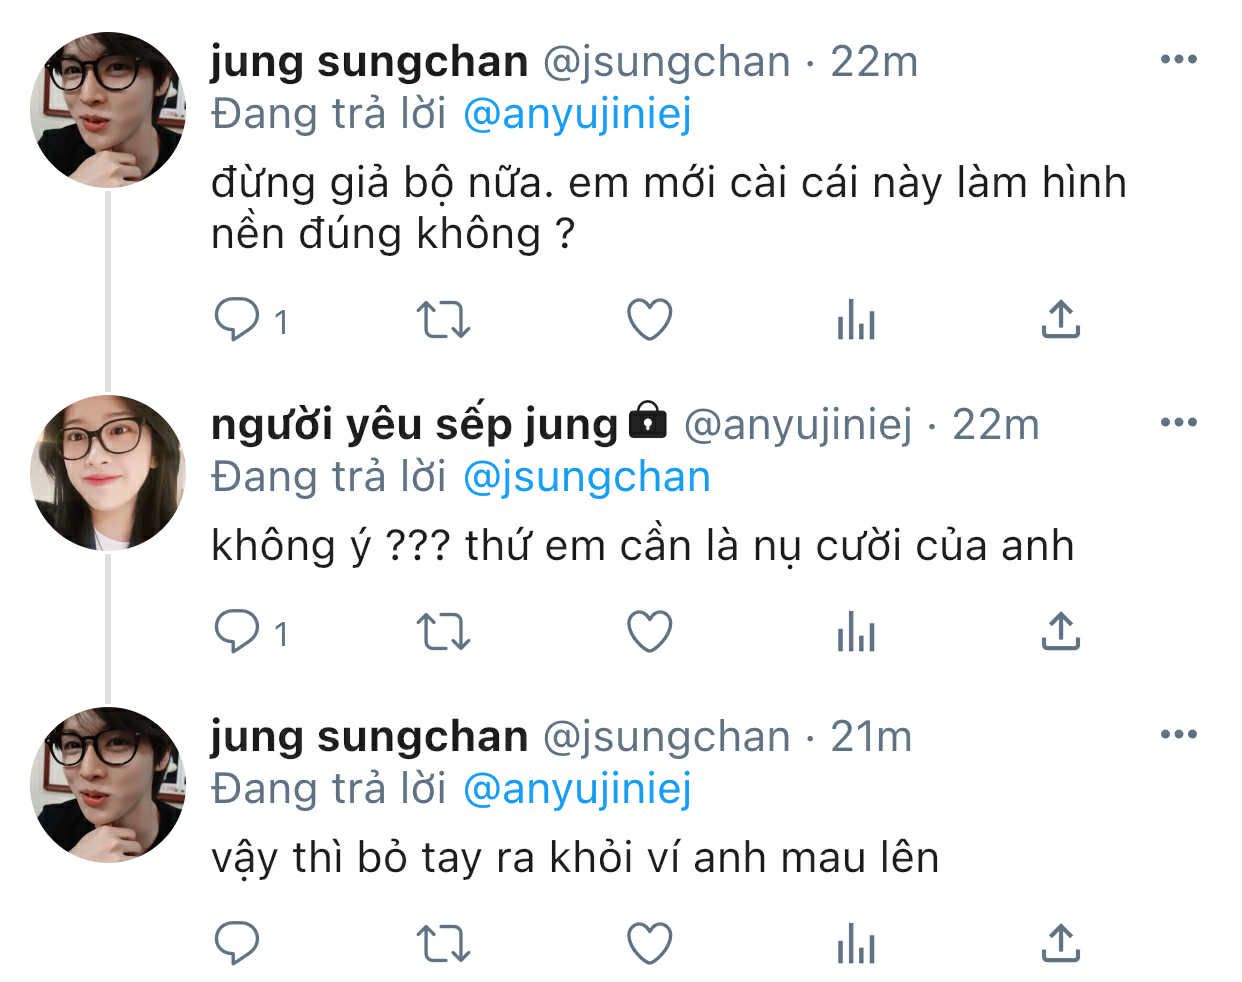Reply to người yêu sếp jung's tweet
The image size is (1242, 982).
click(238, 632)
